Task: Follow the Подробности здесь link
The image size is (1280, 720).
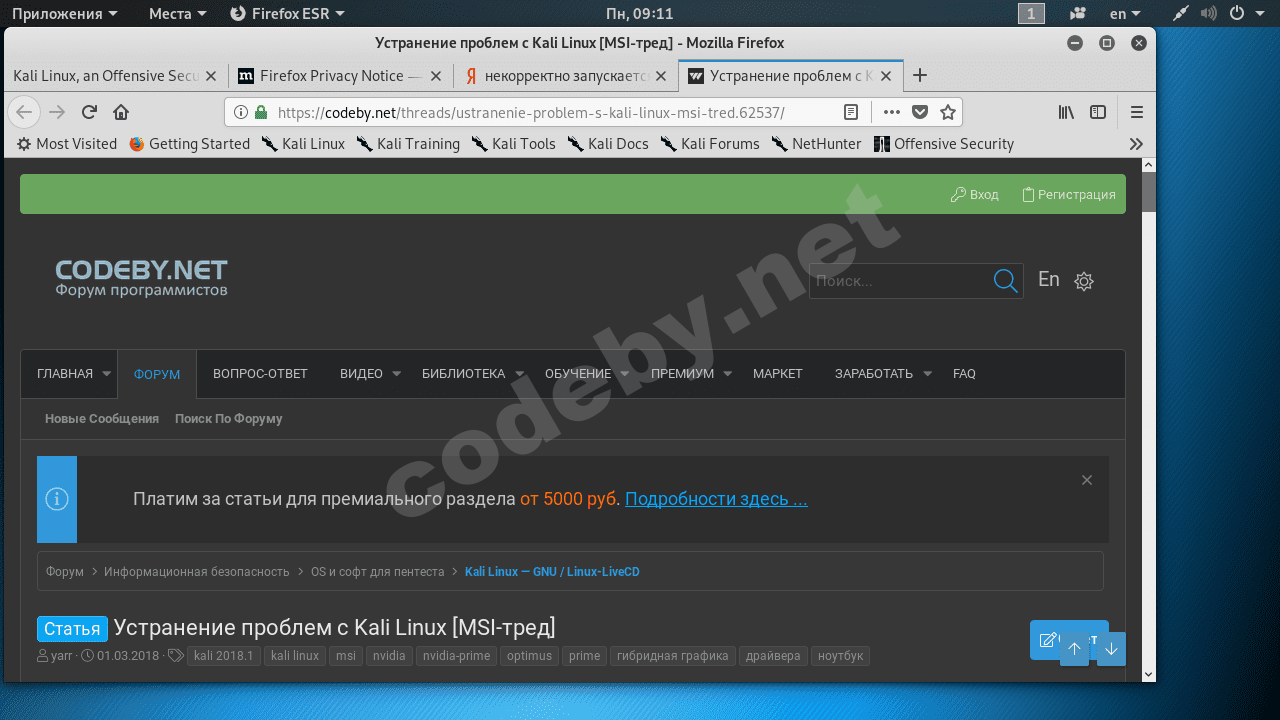Action: (x=716, y=499)
